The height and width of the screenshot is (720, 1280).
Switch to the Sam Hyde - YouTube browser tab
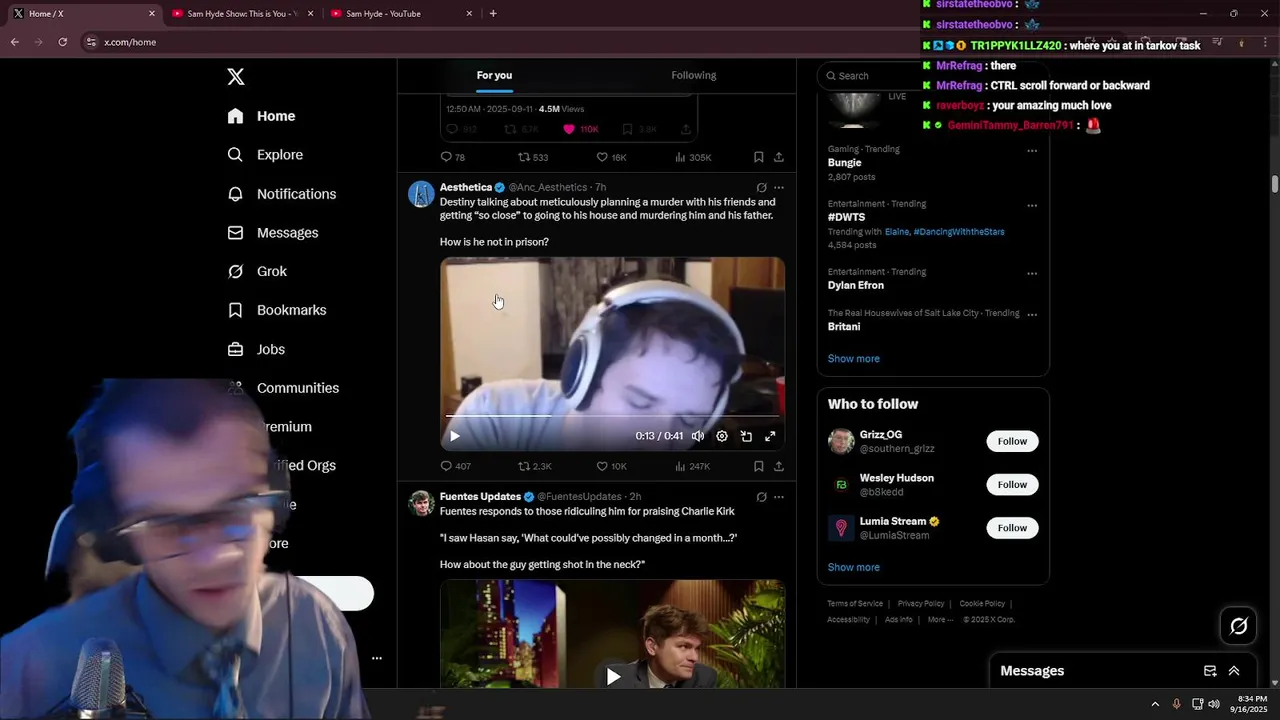click(400, 14)
